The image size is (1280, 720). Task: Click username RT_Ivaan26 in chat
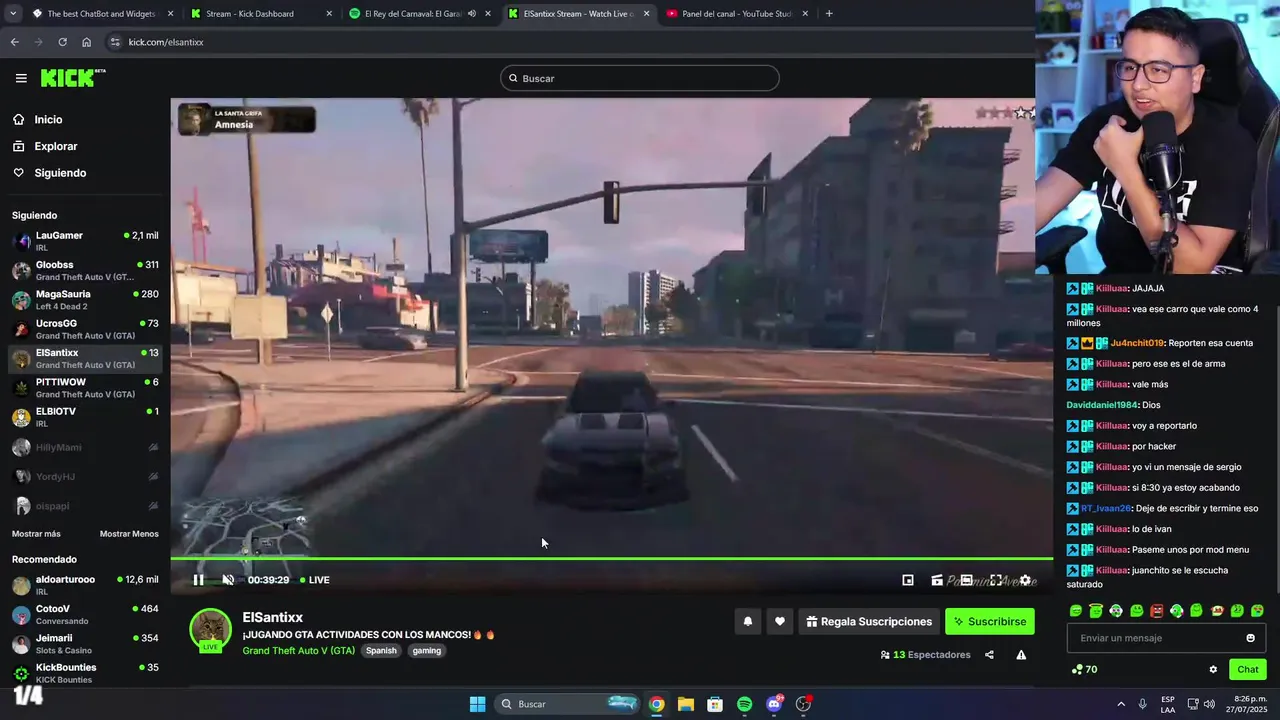coord(1105,508)
